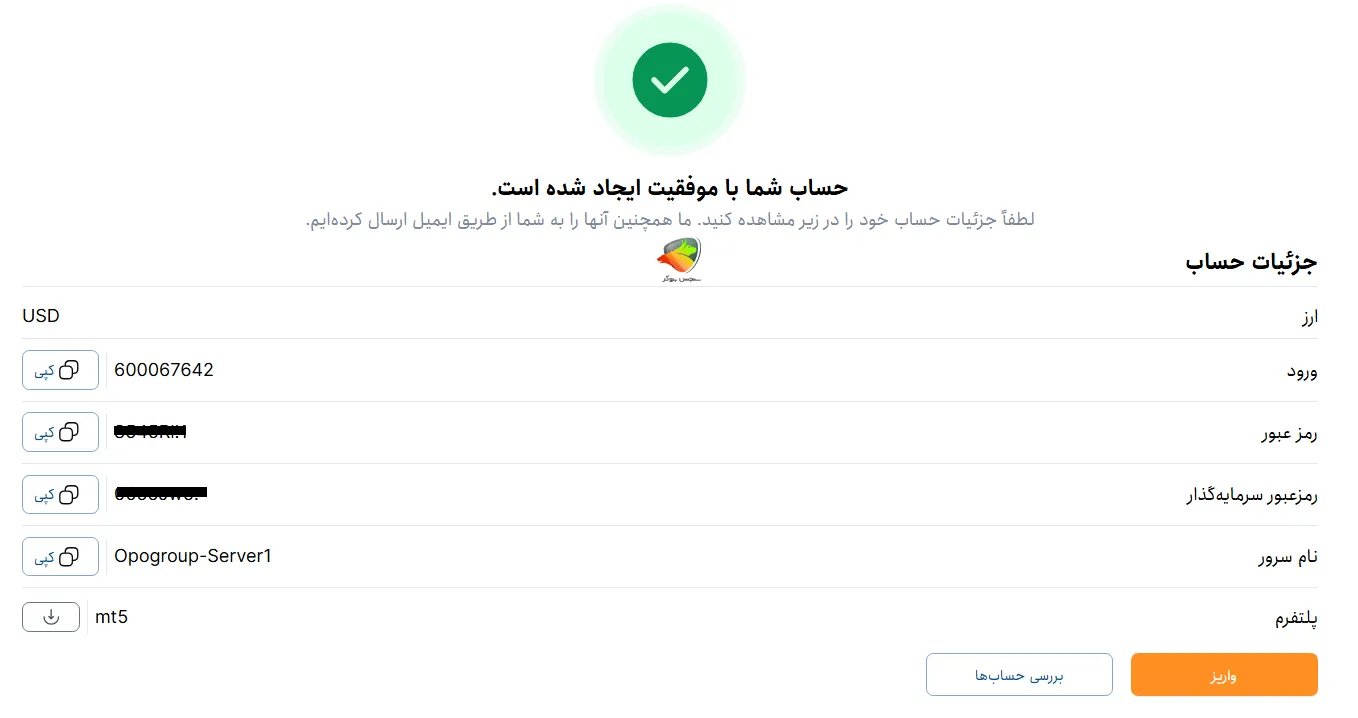Copy the رمز عبور (password) using its copy icon
Screen dimensions: 1358x718
70,432
